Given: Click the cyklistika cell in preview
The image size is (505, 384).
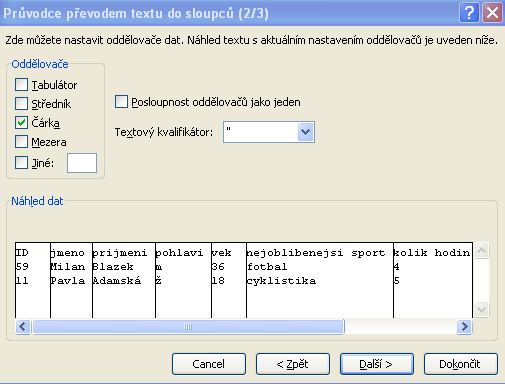Looking at the screenshot, I should (x=281, y=281).
